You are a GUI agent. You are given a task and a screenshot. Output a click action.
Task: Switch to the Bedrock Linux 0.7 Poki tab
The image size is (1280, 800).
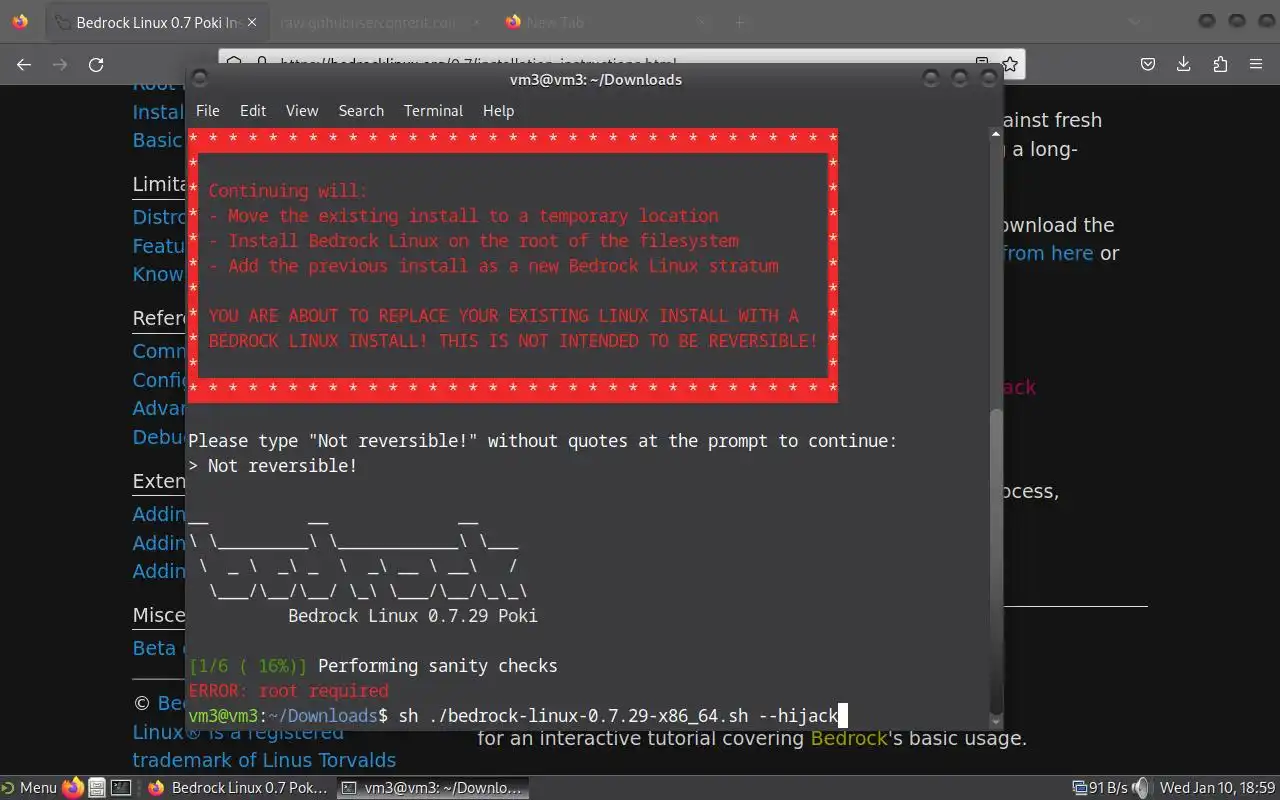coord(157,22)
